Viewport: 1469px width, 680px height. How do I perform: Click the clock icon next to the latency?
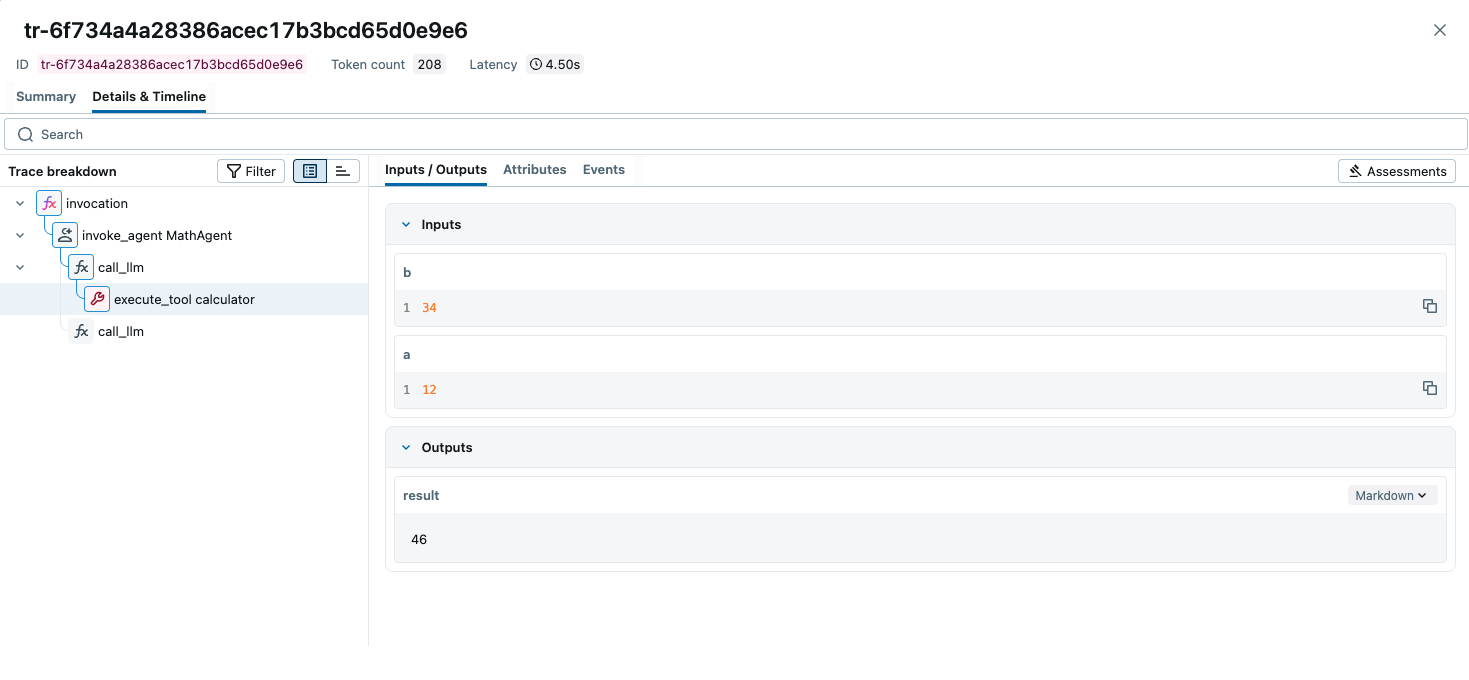pos(534,64)
